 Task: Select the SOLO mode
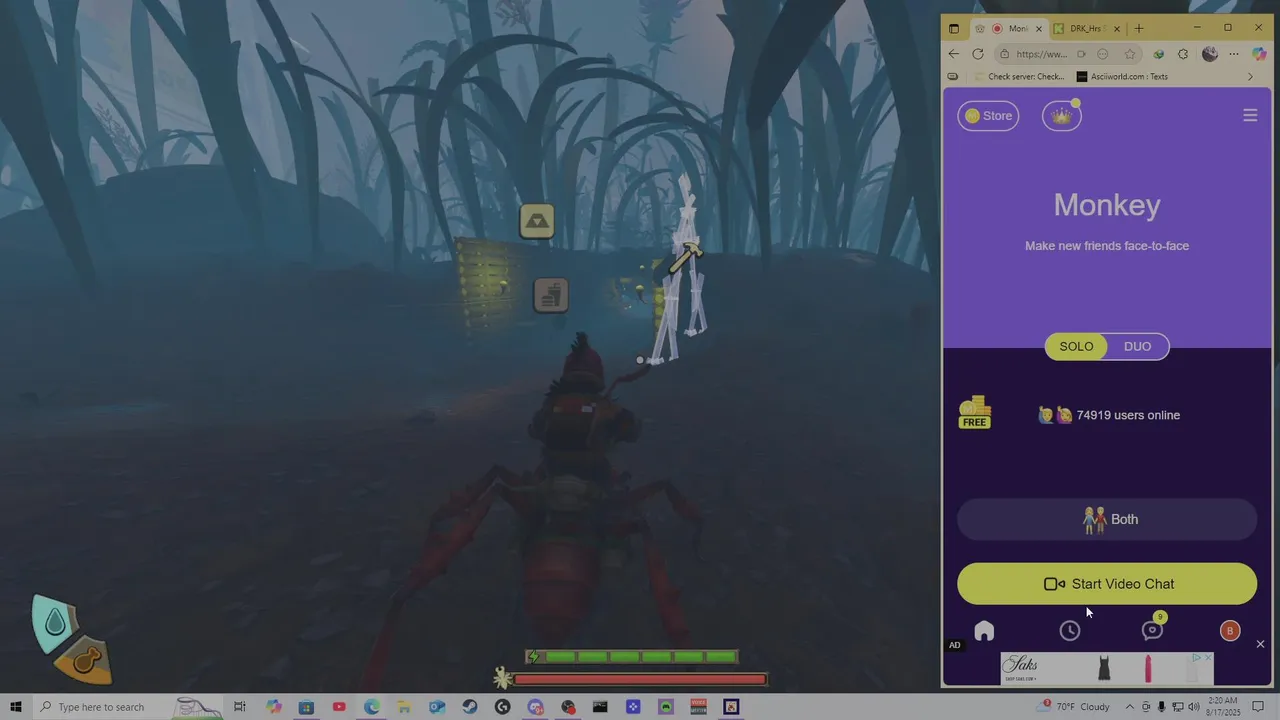[x=1077, y=346]
